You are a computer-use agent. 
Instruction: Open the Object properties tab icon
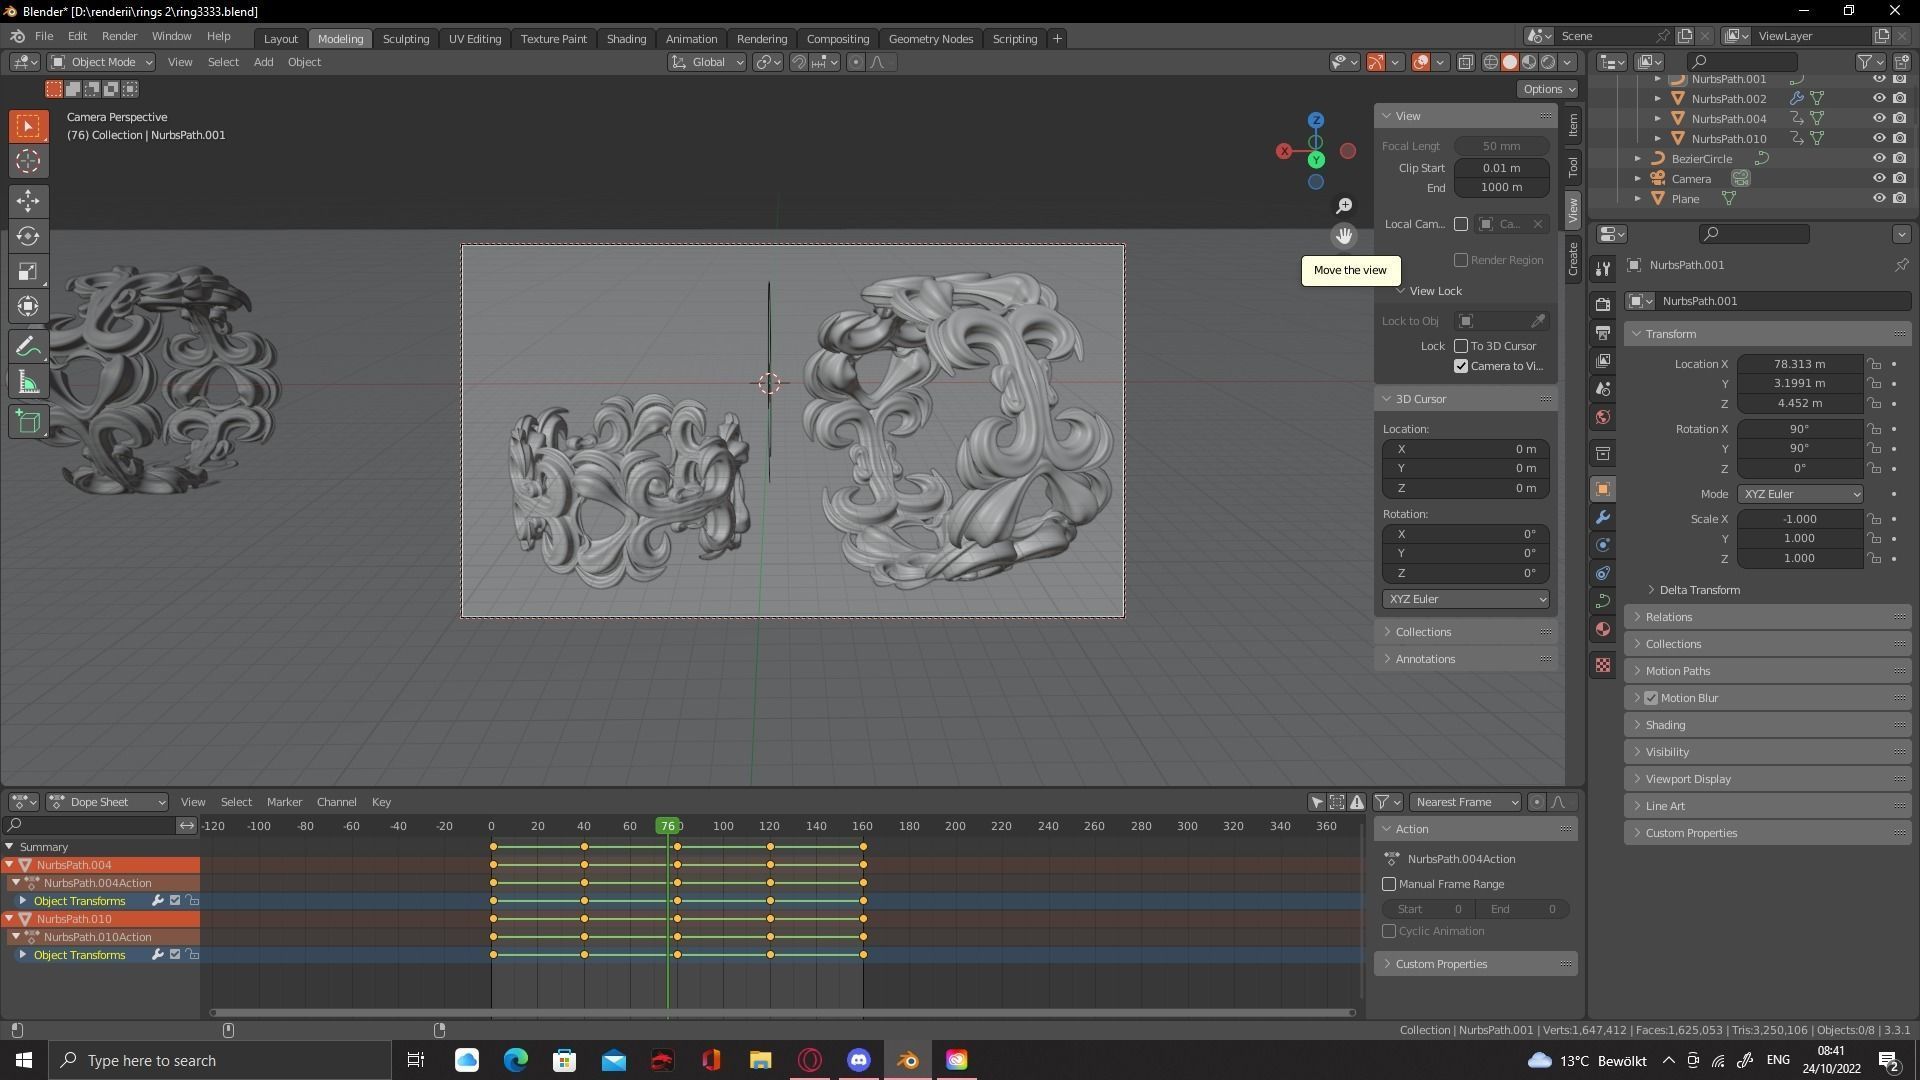coord(1603,489)
